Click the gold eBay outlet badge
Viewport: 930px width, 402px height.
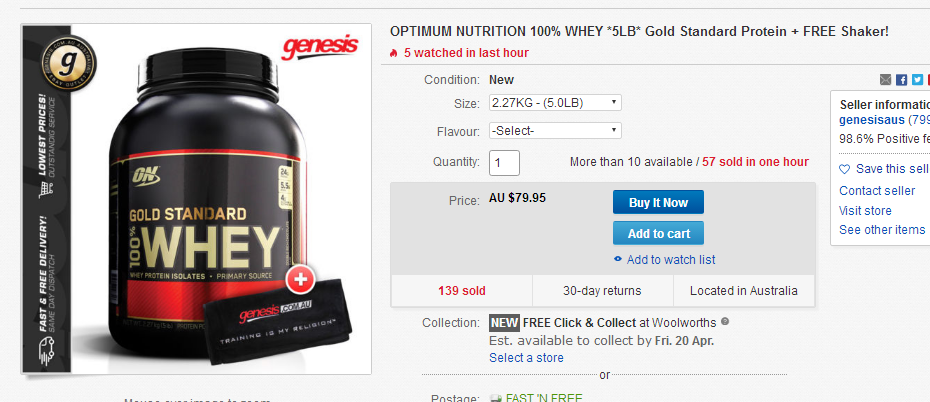point(69,63)
